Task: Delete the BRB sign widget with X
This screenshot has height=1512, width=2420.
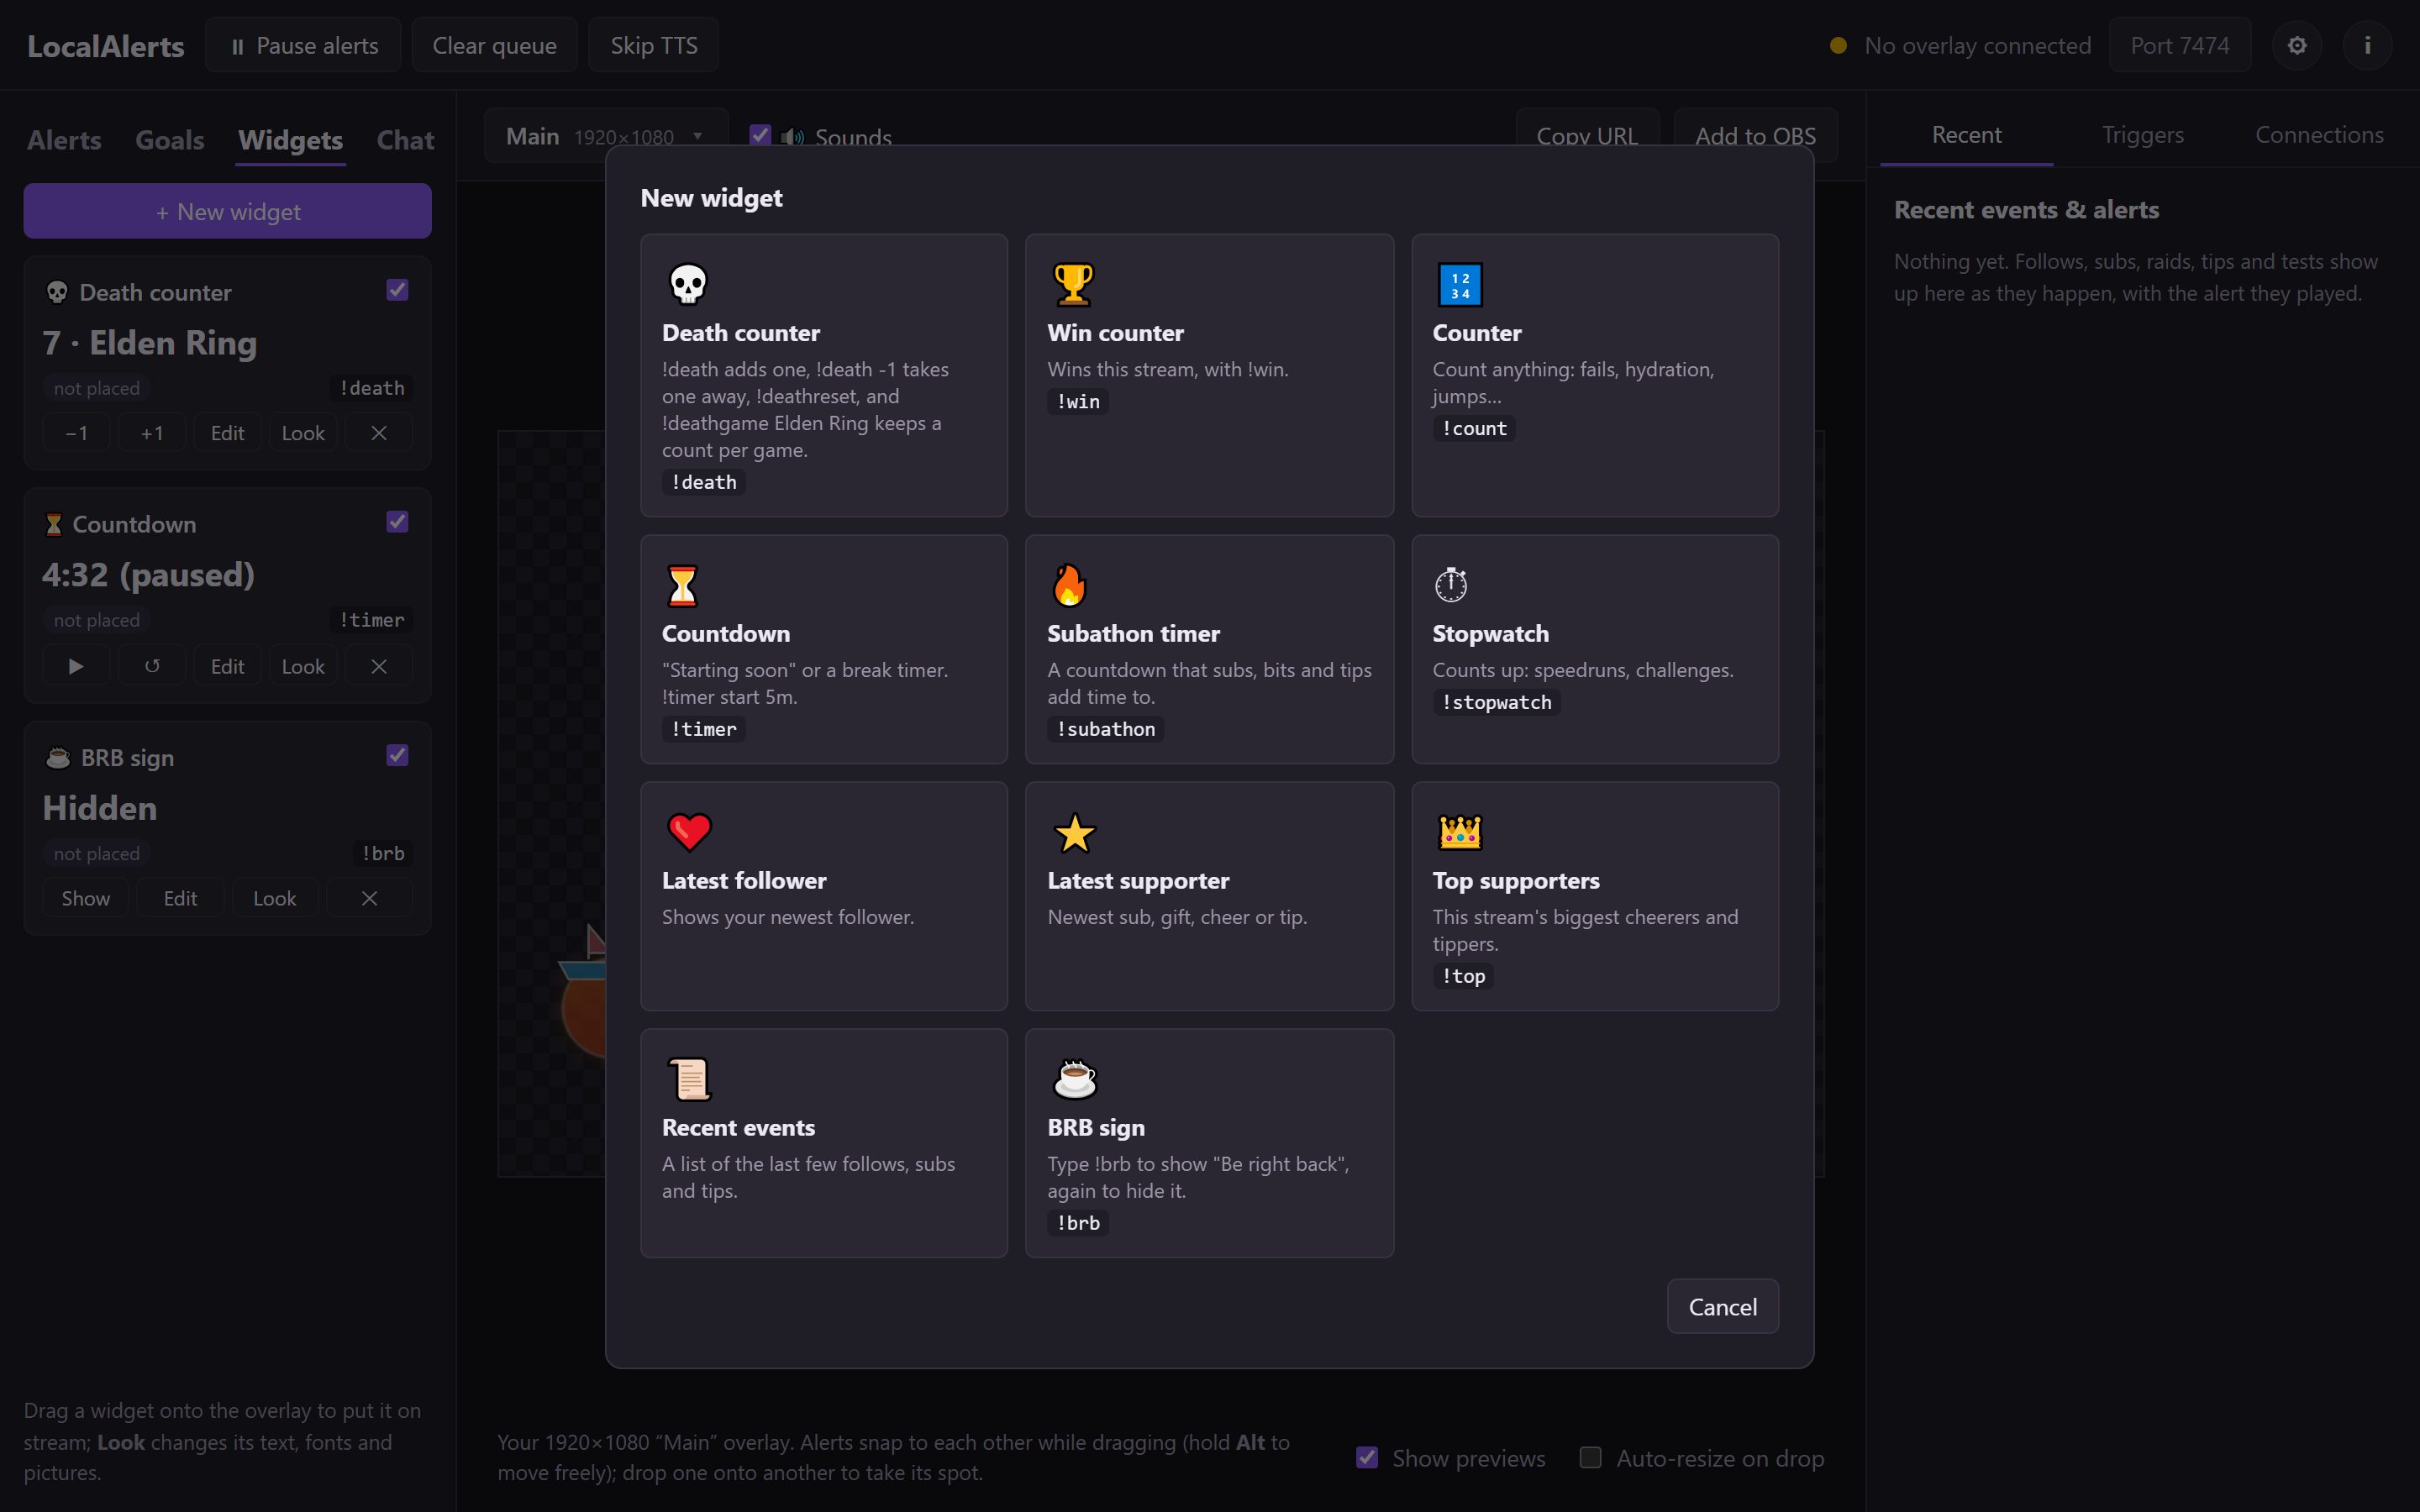Action: pyautogui.click(x=369, y=898)
